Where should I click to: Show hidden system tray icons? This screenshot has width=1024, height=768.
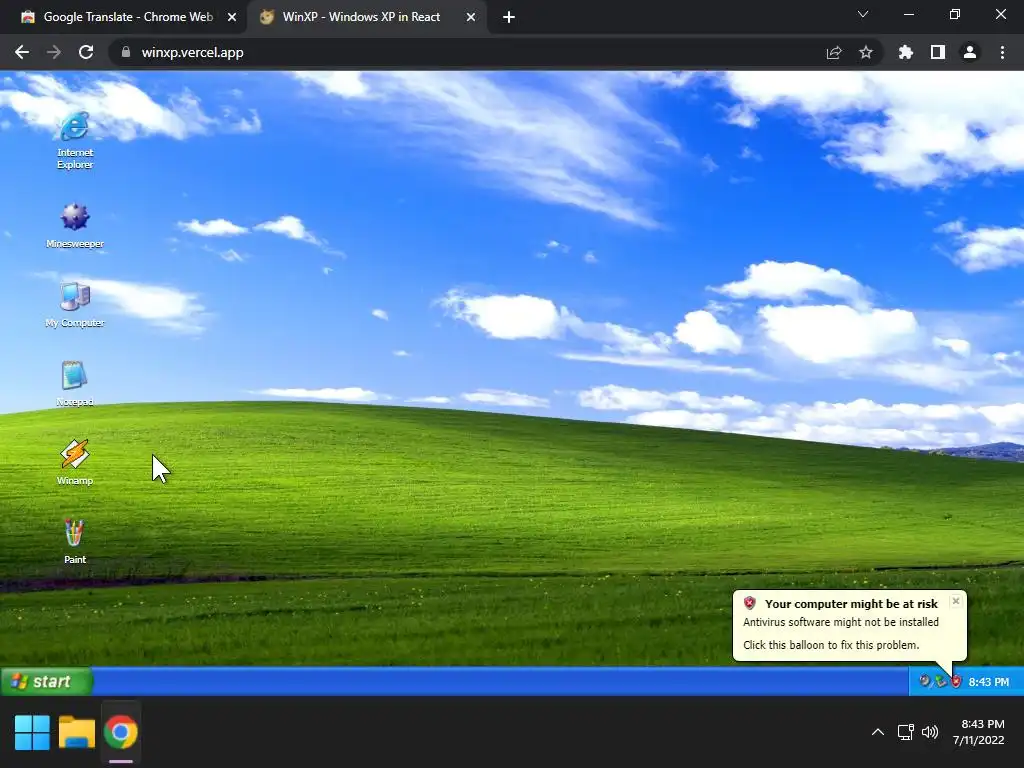pos(878,732)
